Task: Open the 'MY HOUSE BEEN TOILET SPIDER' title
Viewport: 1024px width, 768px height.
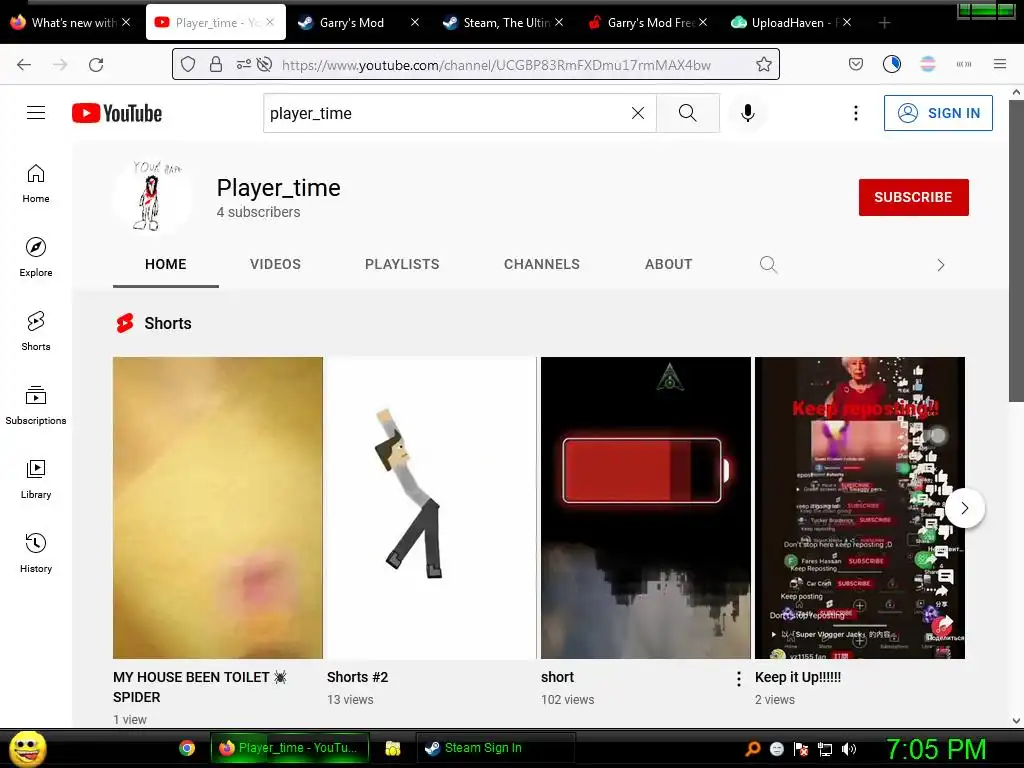Action: click(200, 687)
